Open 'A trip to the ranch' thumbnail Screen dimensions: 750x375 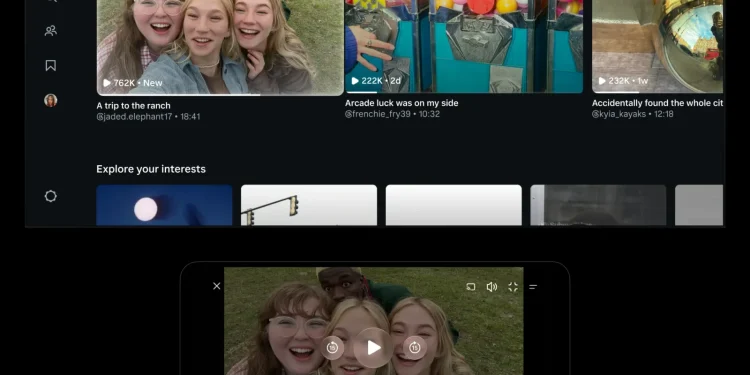[x=221, y=47]
